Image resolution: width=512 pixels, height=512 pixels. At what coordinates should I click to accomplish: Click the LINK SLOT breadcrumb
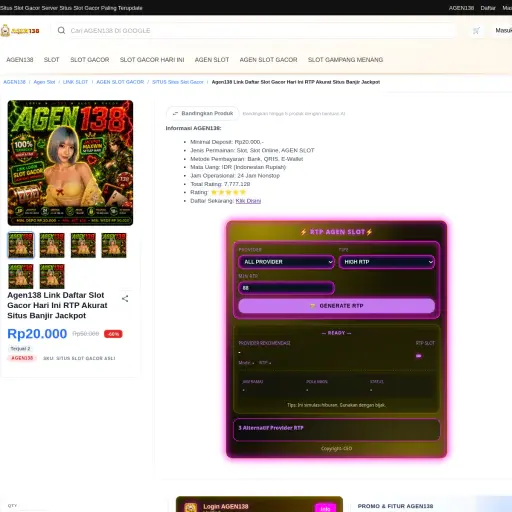pos(75,82)
